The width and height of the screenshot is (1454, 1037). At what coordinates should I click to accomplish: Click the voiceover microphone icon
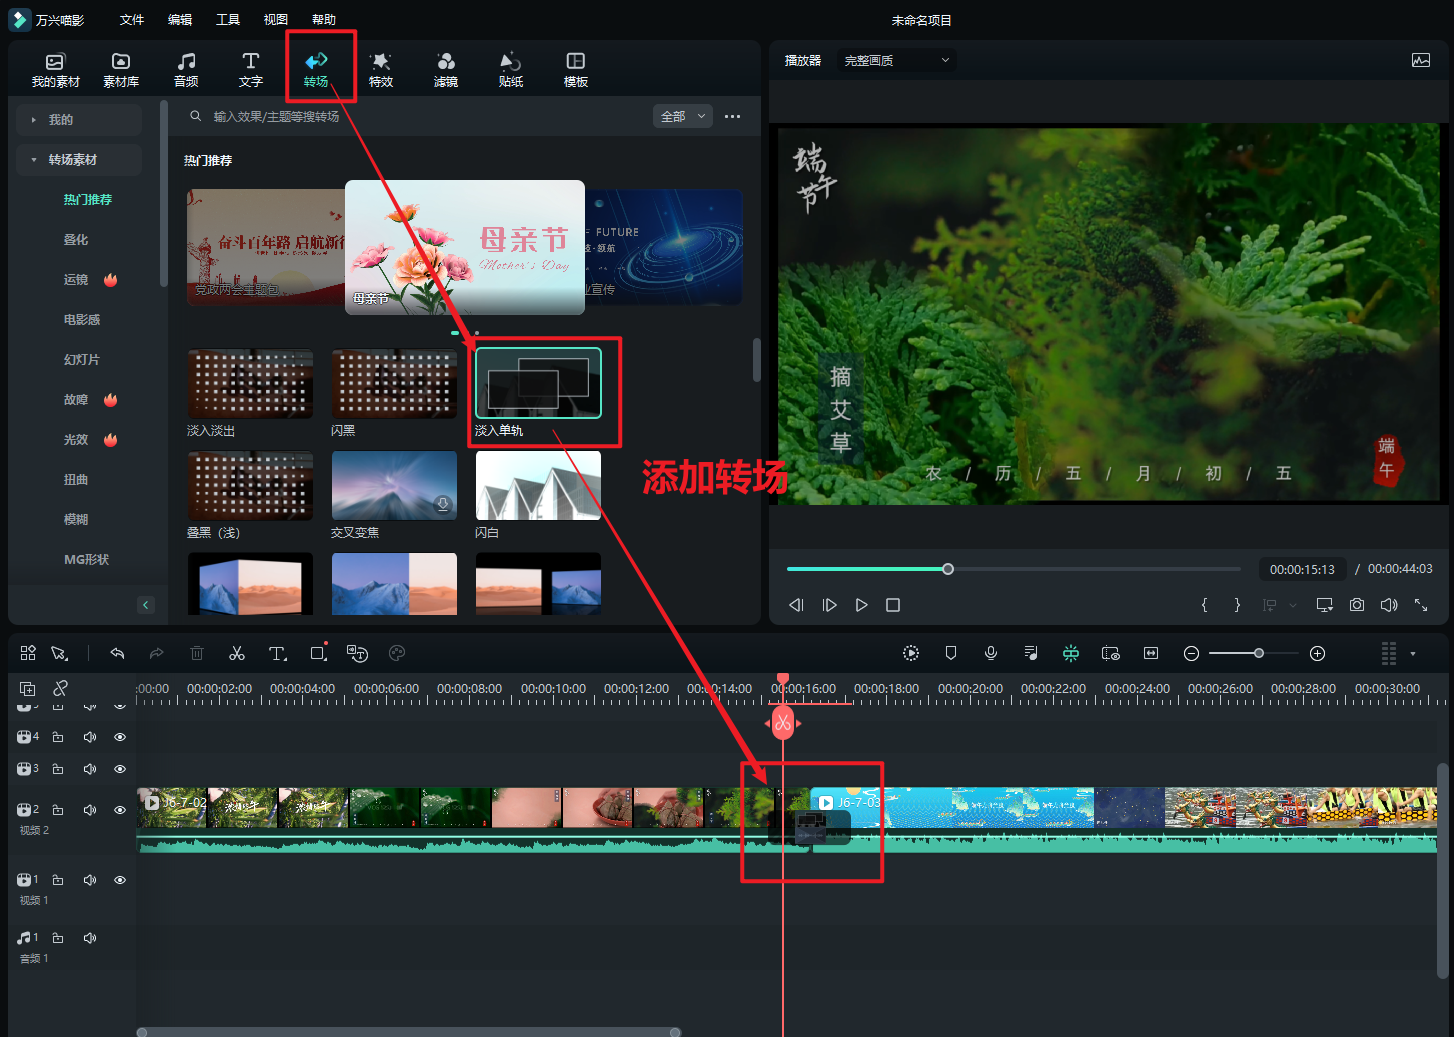click(991, 653)
